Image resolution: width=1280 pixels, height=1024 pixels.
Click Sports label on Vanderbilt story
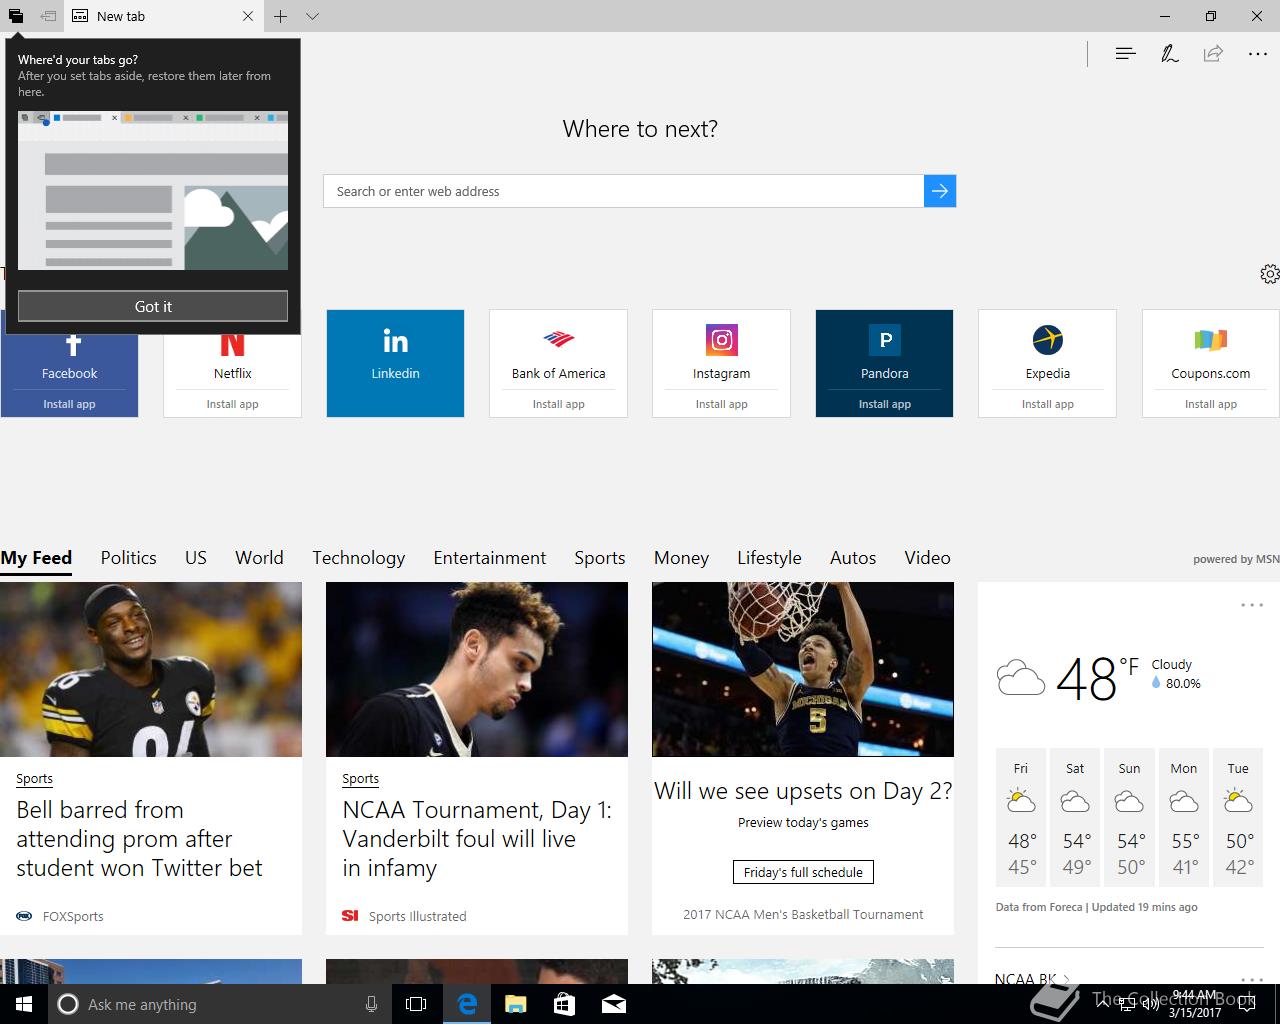(360, 778)
